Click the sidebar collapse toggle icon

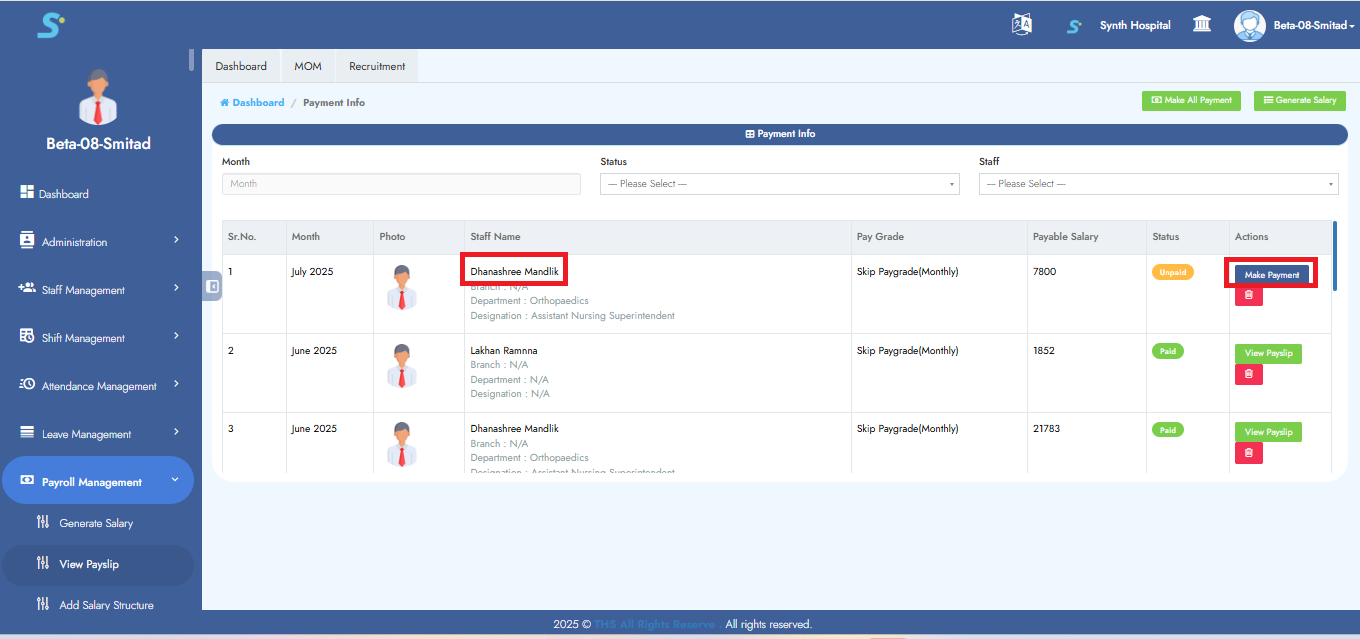[x=212, y=286]
